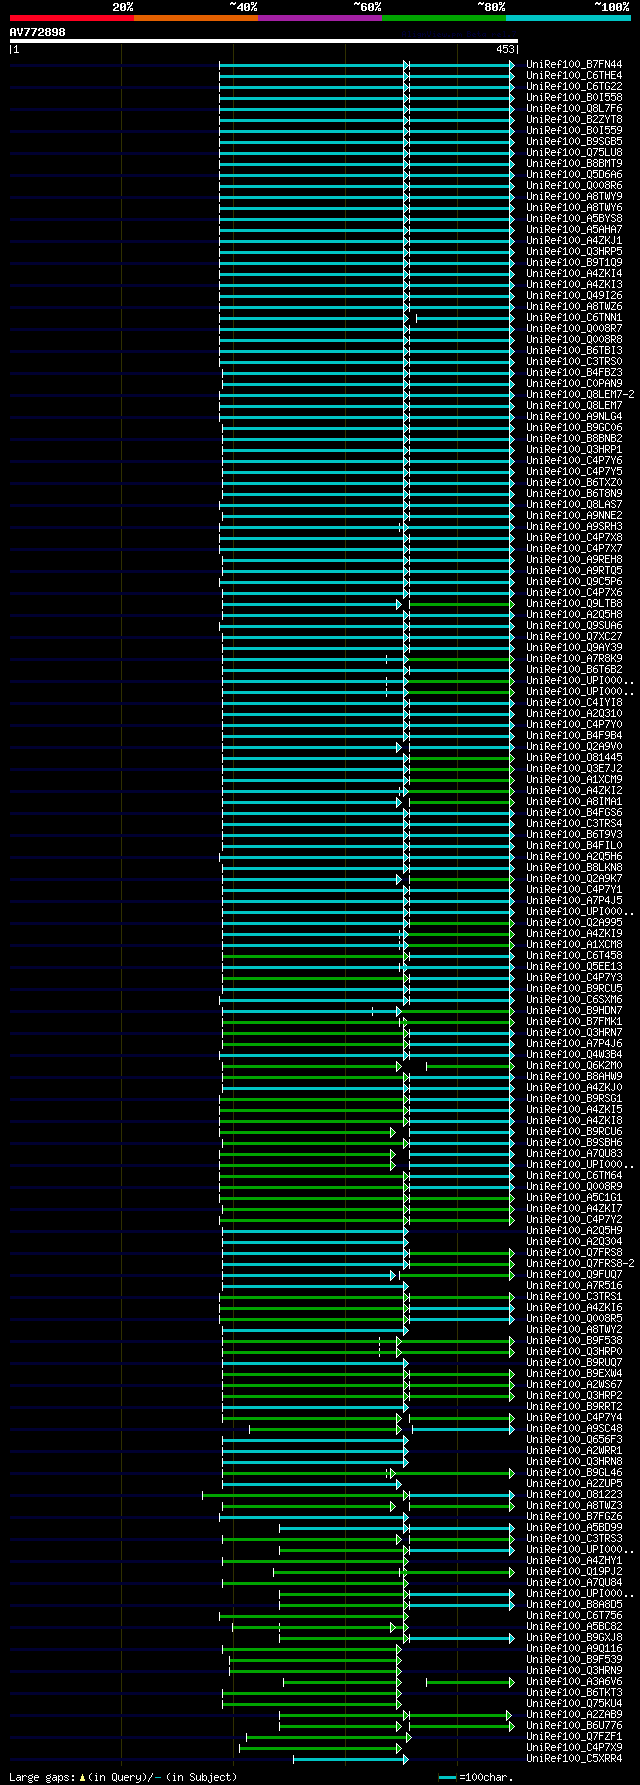Image resolution: width=640 pixels, height=1785 pixels.
Task: Select the UniRef100_A4ZHY1 label
Action: tap(574, 1560)
